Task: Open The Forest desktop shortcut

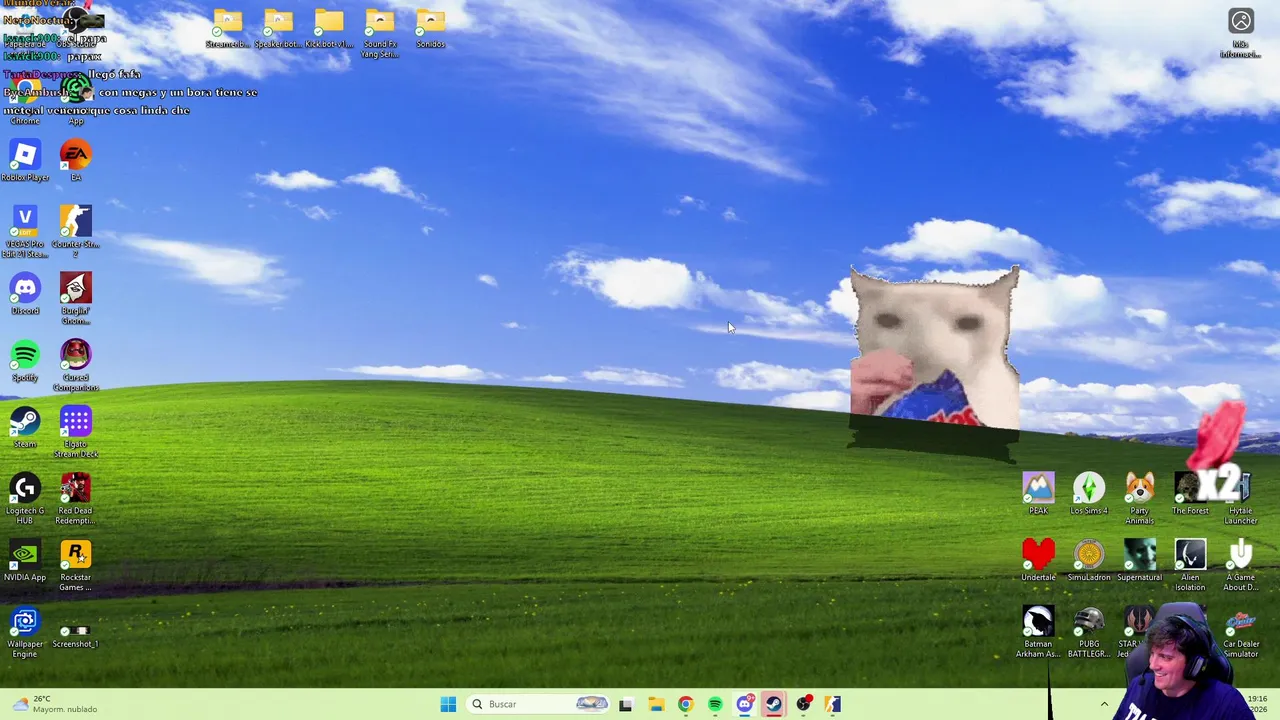Action: coord(1190,494)
